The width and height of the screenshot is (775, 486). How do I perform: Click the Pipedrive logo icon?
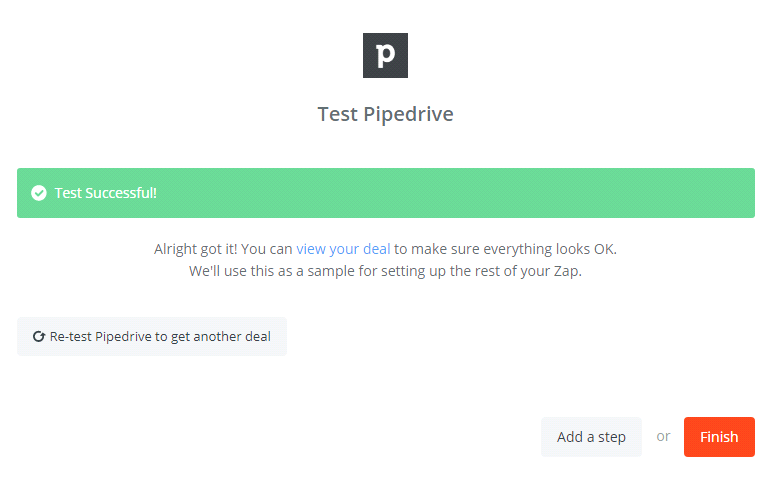[385, 55]
